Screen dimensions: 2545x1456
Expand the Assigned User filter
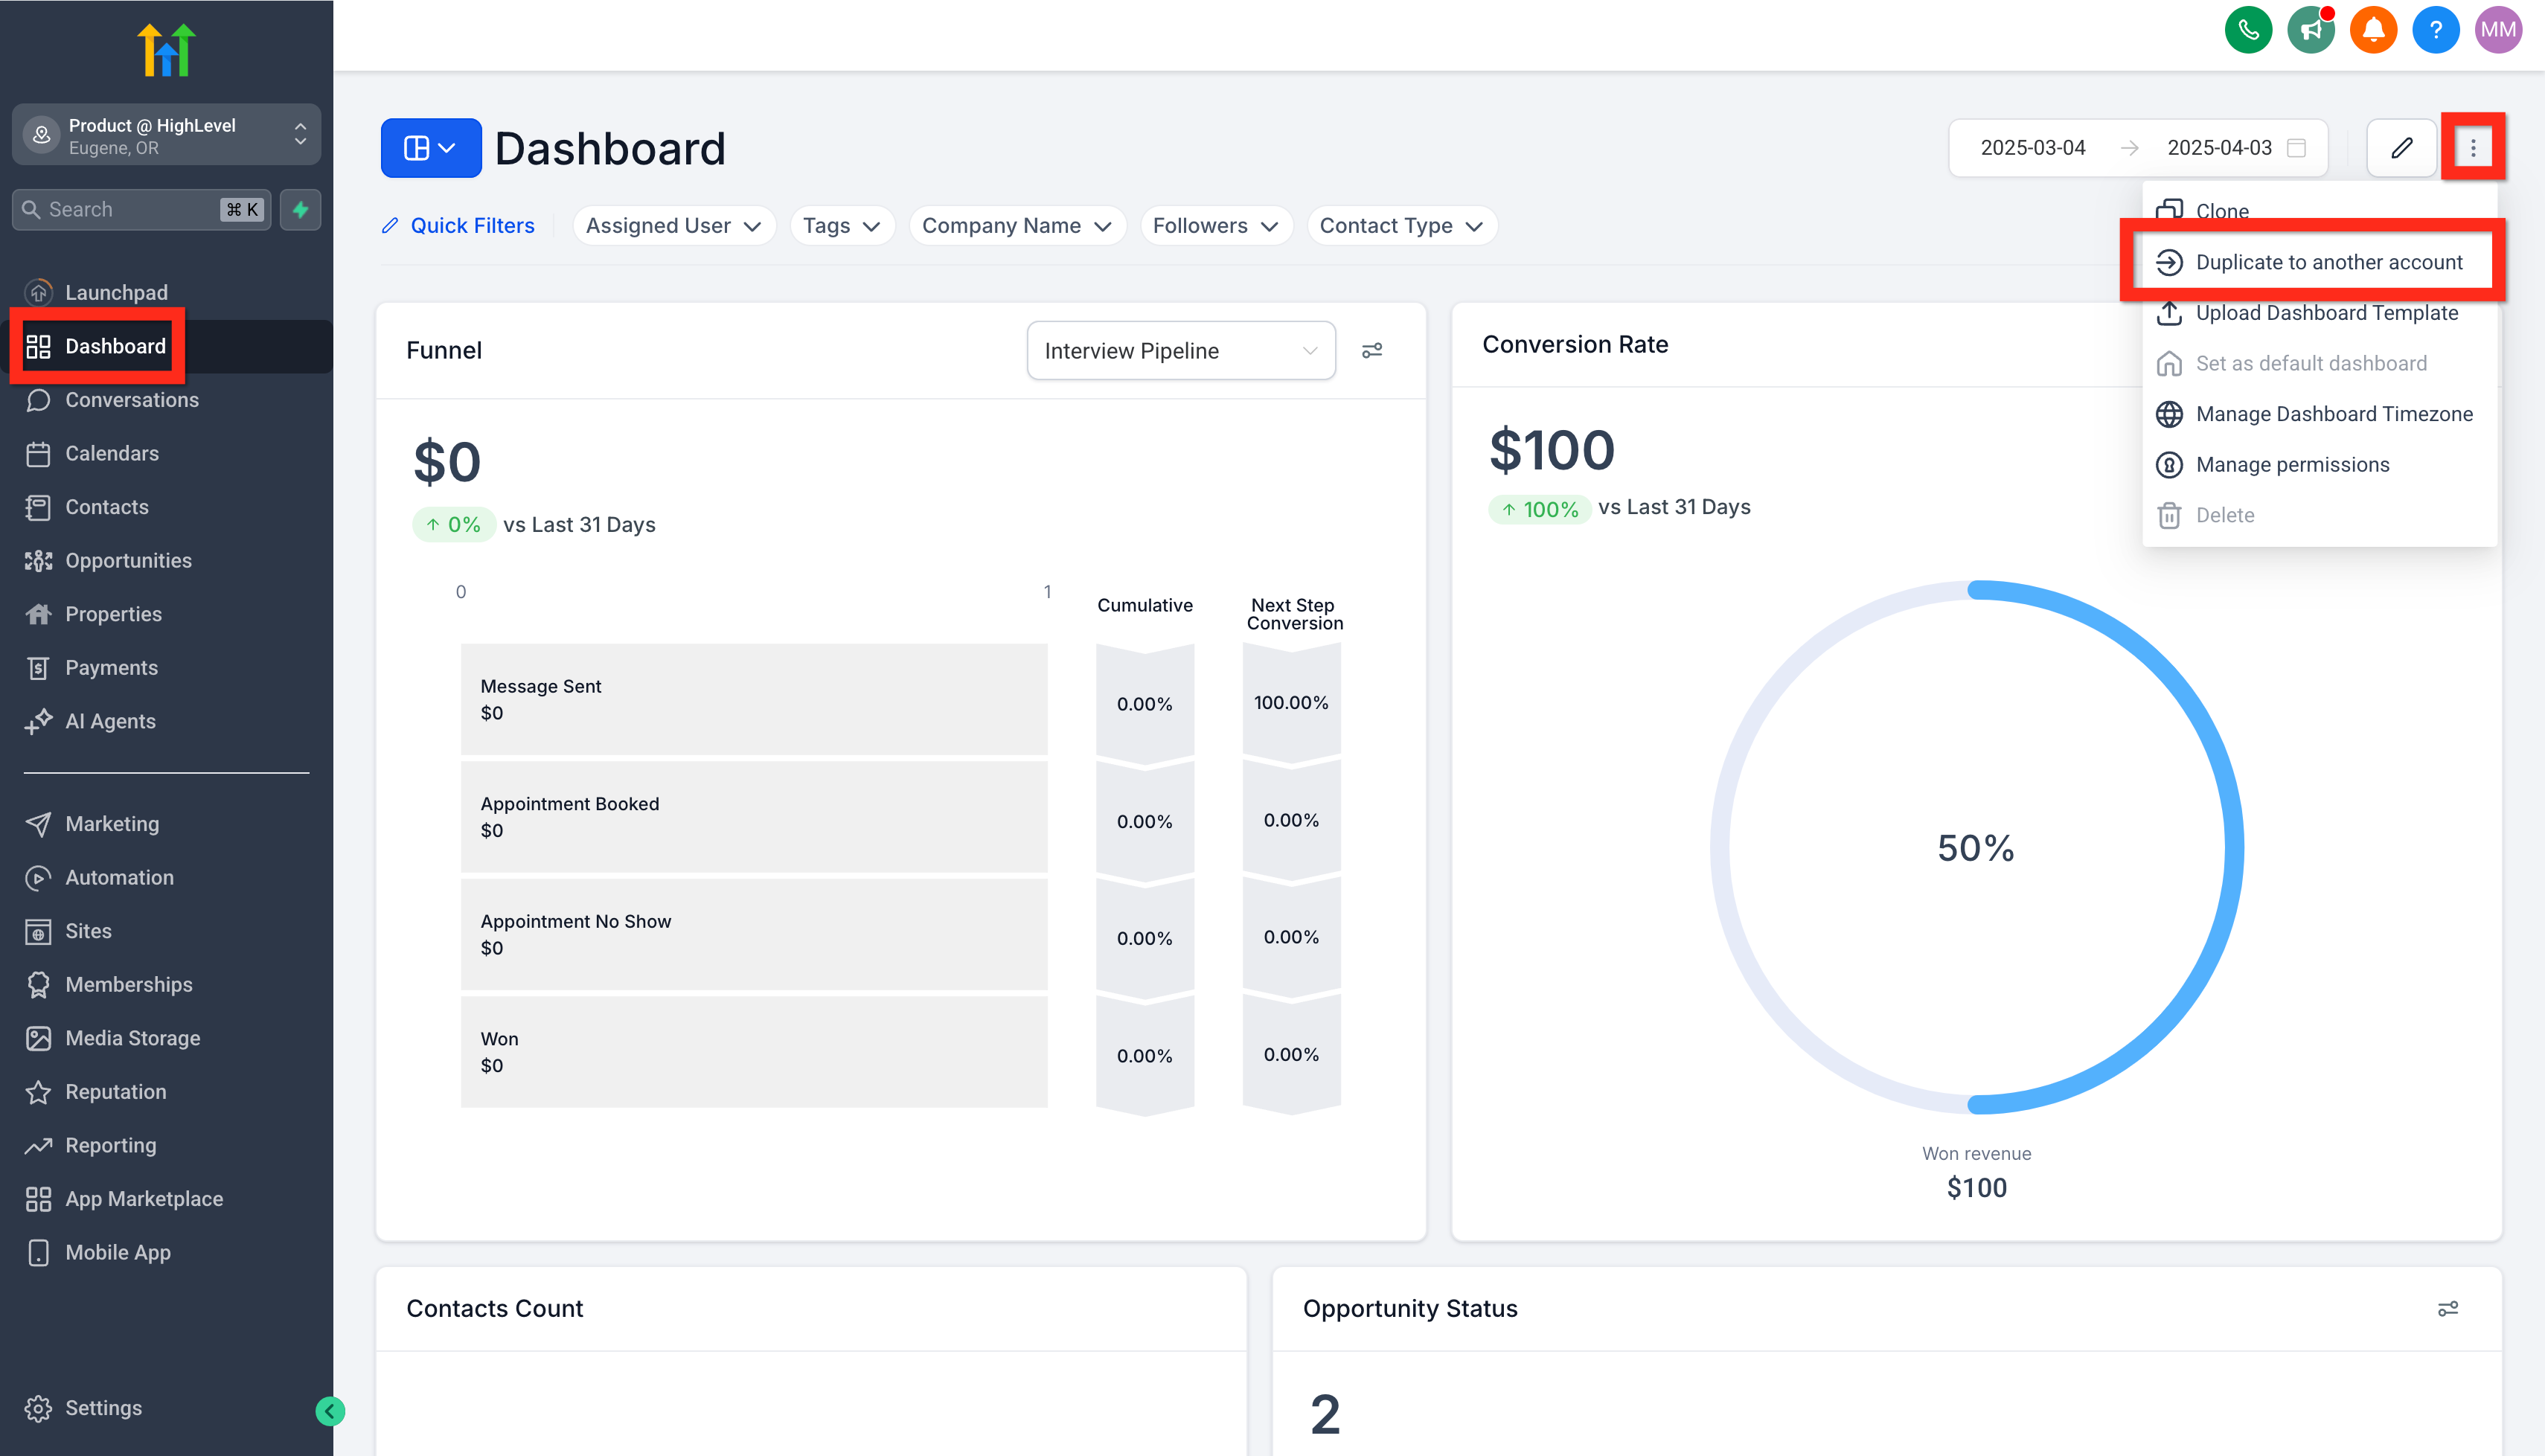coord(673,226)
